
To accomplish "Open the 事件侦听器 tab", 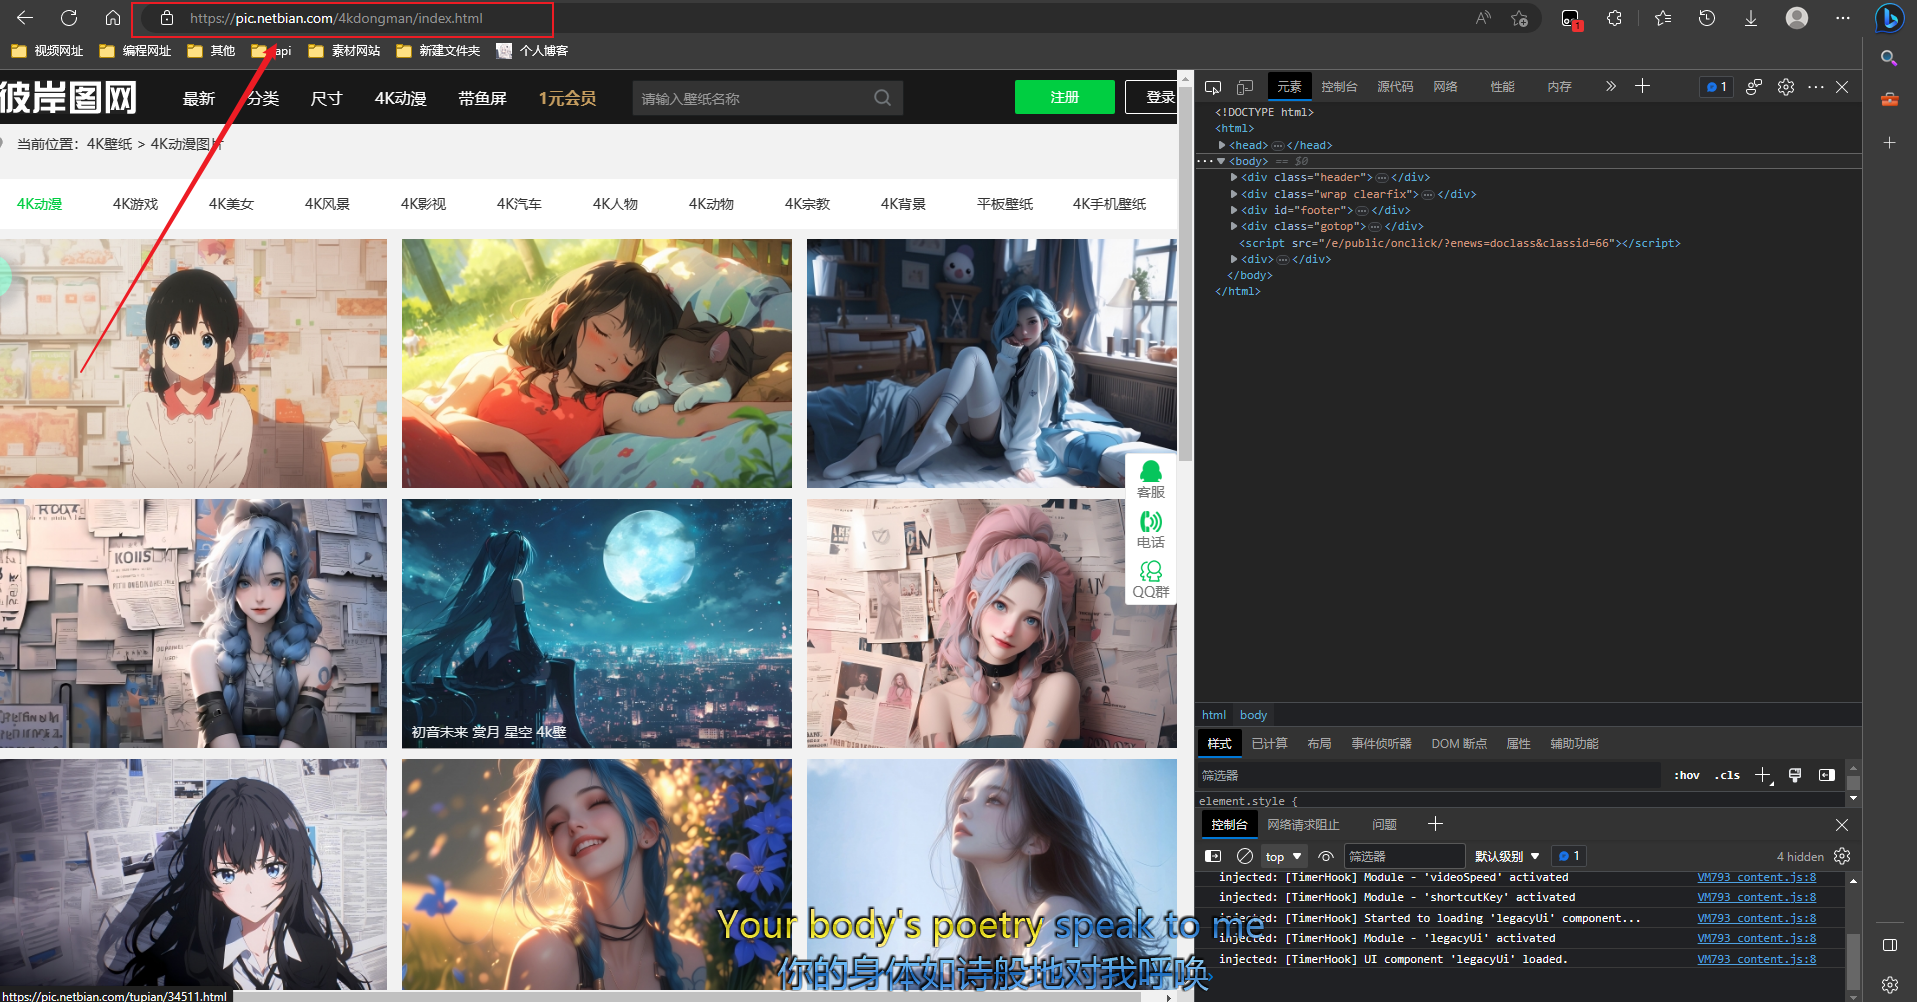I will pos(1381,743).
